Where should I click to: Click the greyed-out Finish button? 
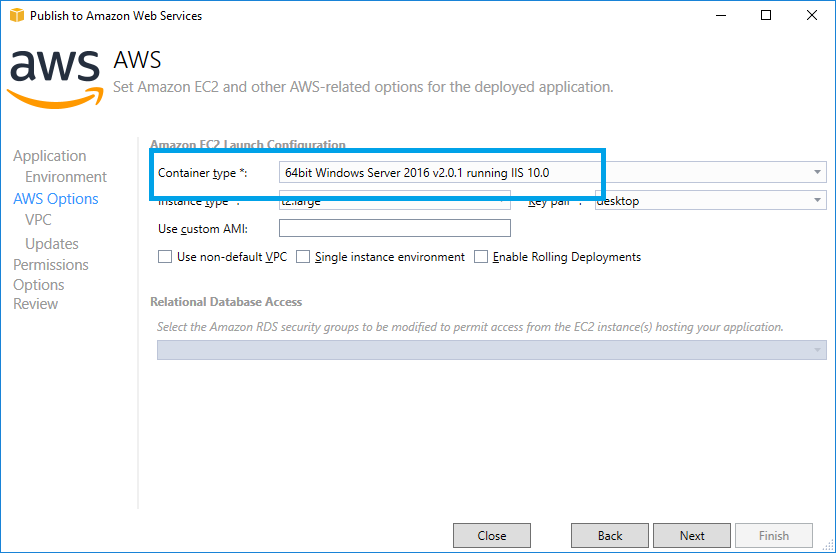point(773,535)
